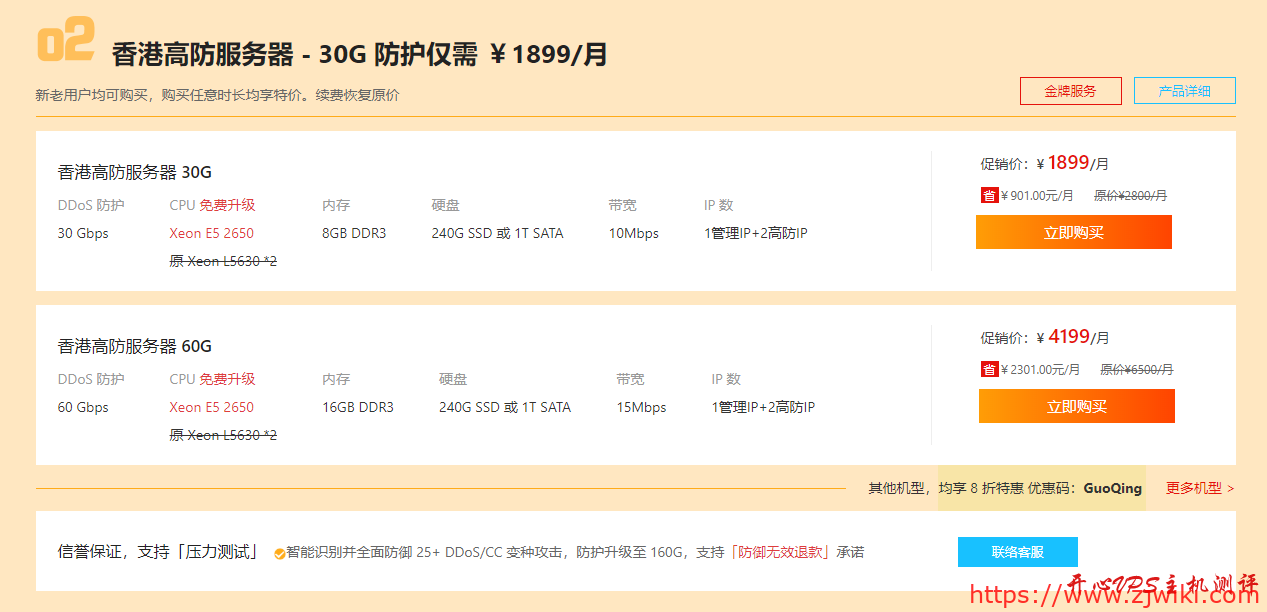Screen dimensions: 1267x612
Task: Click the 金牌服务 button
Action: click(x=1070, y=91)
